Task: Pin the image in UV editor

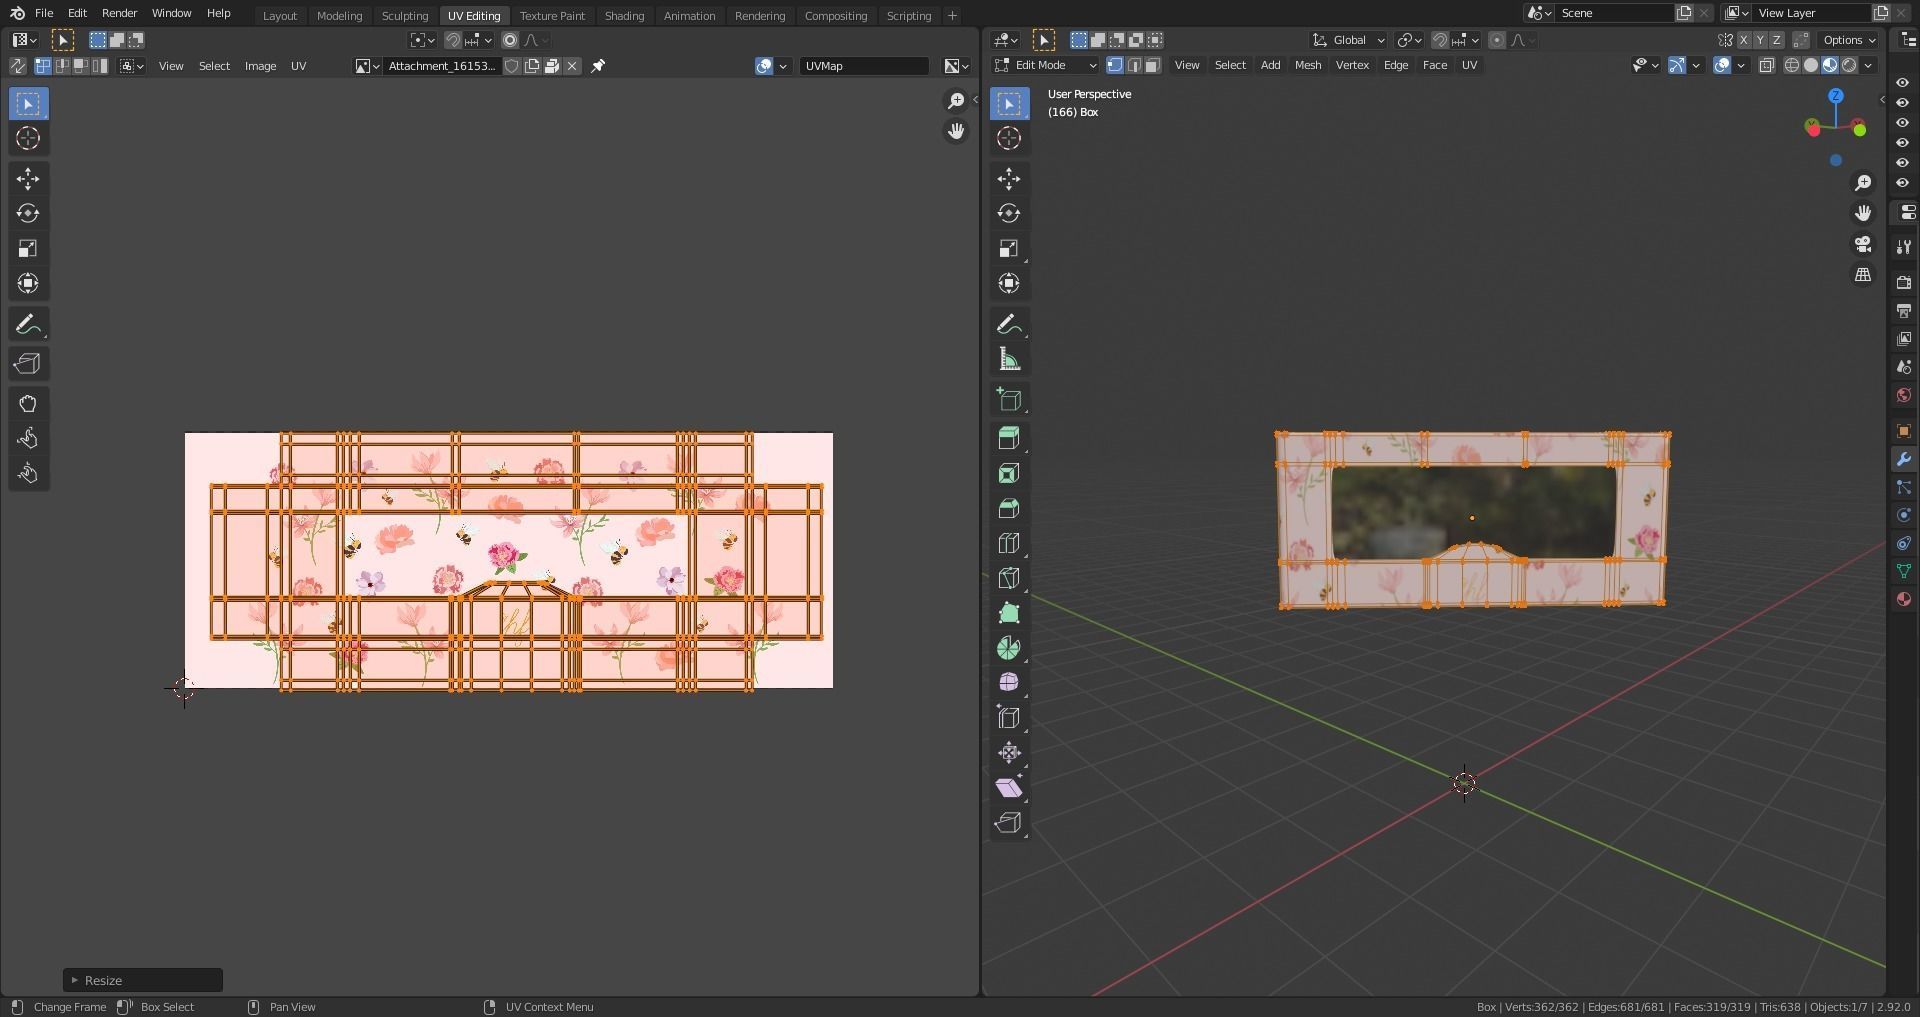Action: (x=598, y=66)
